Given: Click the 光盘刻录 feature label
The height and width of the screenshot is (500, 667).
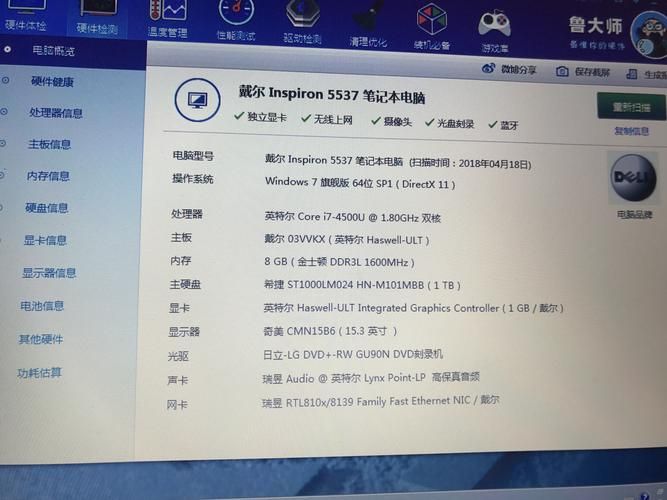Looking at the screenshot, I should [x=456, y=123].
